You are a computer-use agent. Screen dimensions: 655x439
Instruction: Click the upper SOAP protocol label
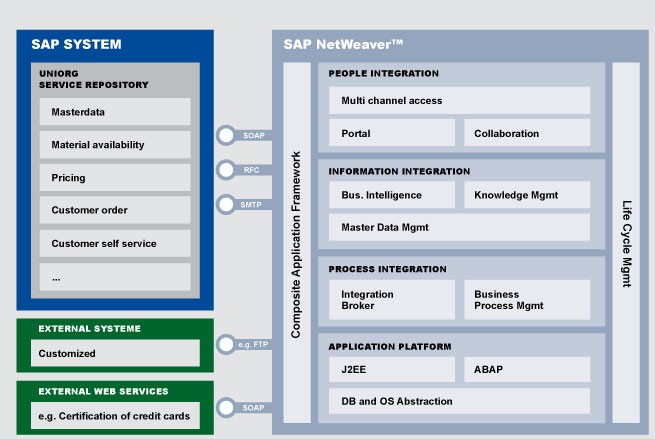point(254,136)
